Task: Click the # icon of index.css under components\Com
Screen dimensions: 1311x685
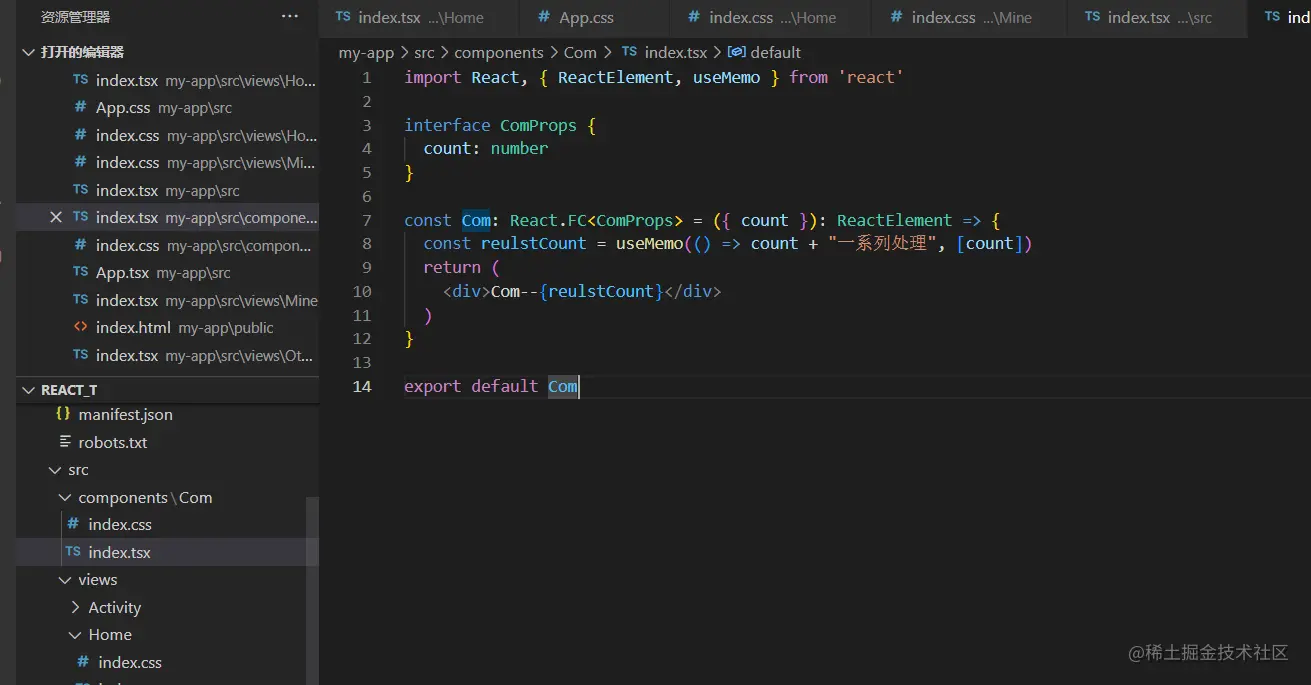Action: pyautogui.click(x=72, y=524)
